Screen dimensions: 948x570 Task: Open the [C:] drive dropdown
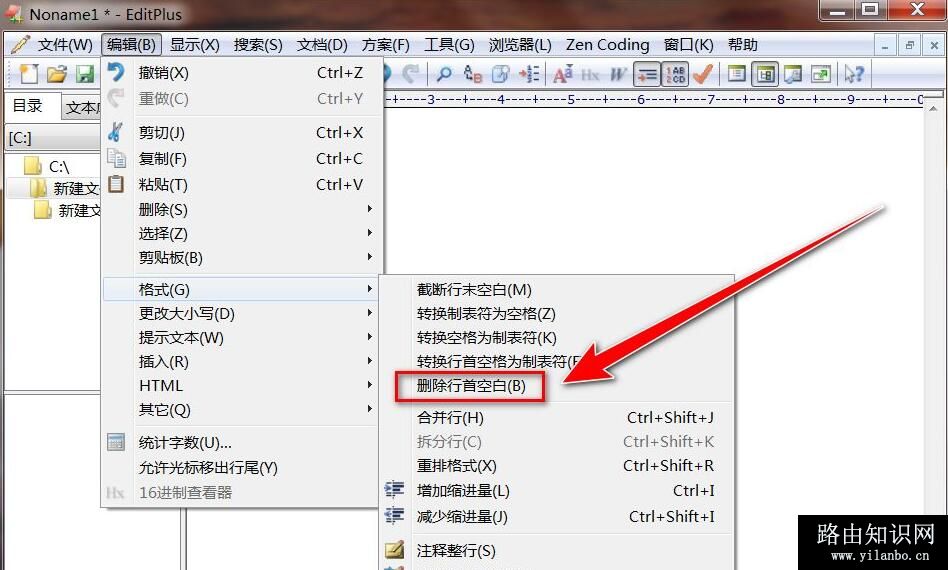(x=53, y=138)
